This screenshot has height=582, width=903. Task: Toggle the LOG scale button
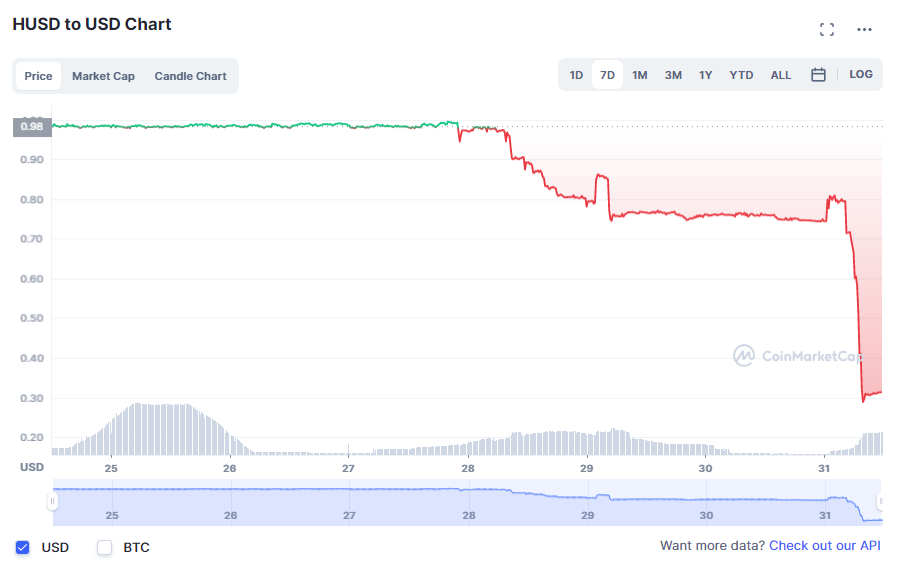click(x=860, y=74)
